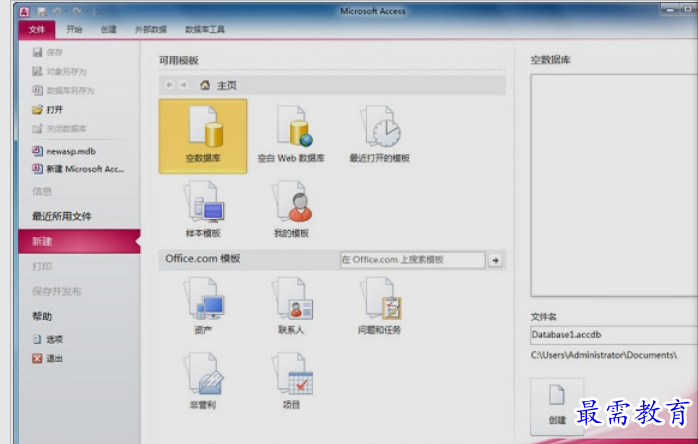Image resolution: width=698 pixels, height=444 pixels.
Task: Start Office.com template search with arrow button
Action: [495, 260]
